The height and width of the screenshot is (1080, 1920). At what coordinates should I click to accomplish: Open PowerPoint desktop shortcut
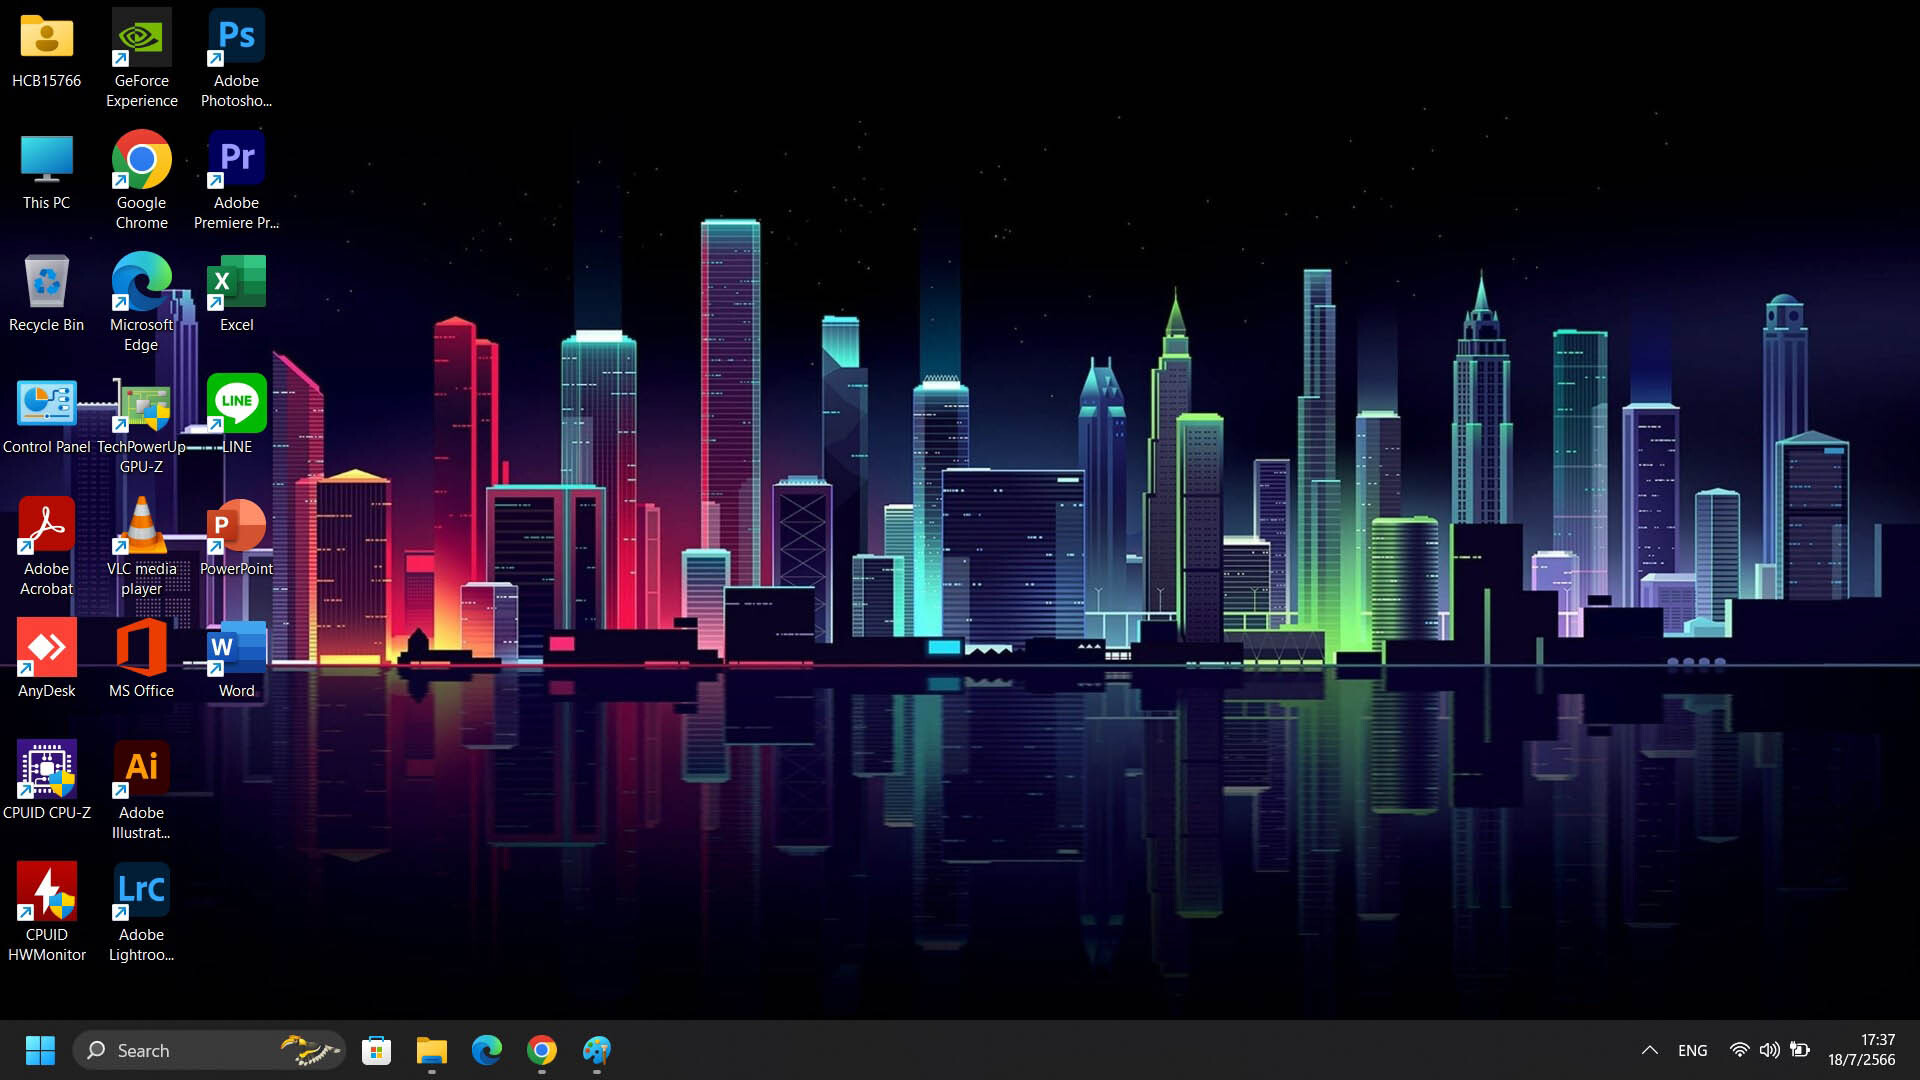236,538
